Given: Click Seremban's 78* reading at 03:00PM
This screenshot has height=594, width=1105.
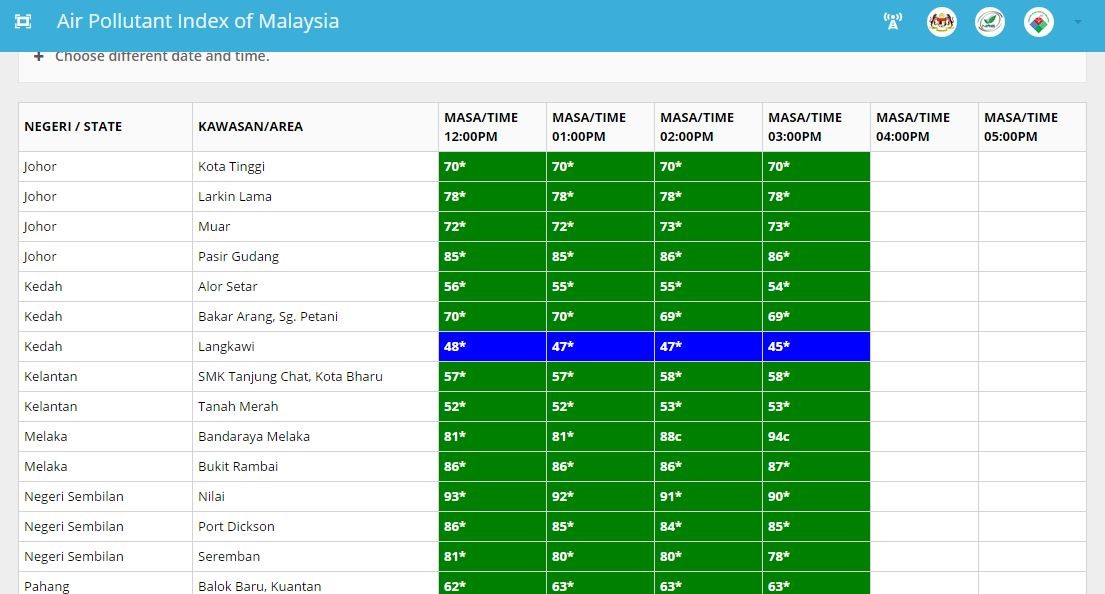Looking at the screenshot, I should 816,556.
